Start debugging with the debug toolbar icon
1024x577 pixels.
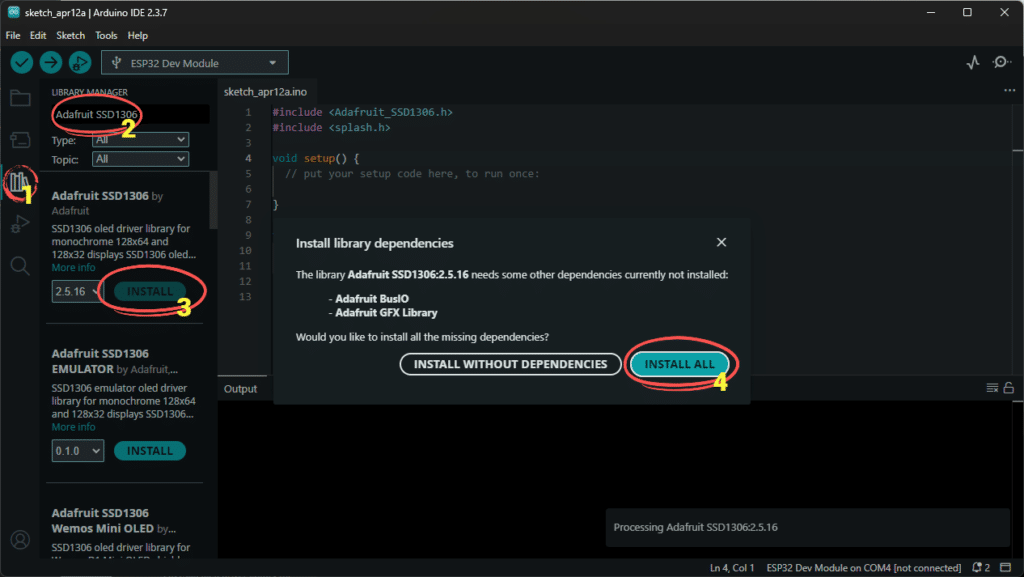coord(79,63)
